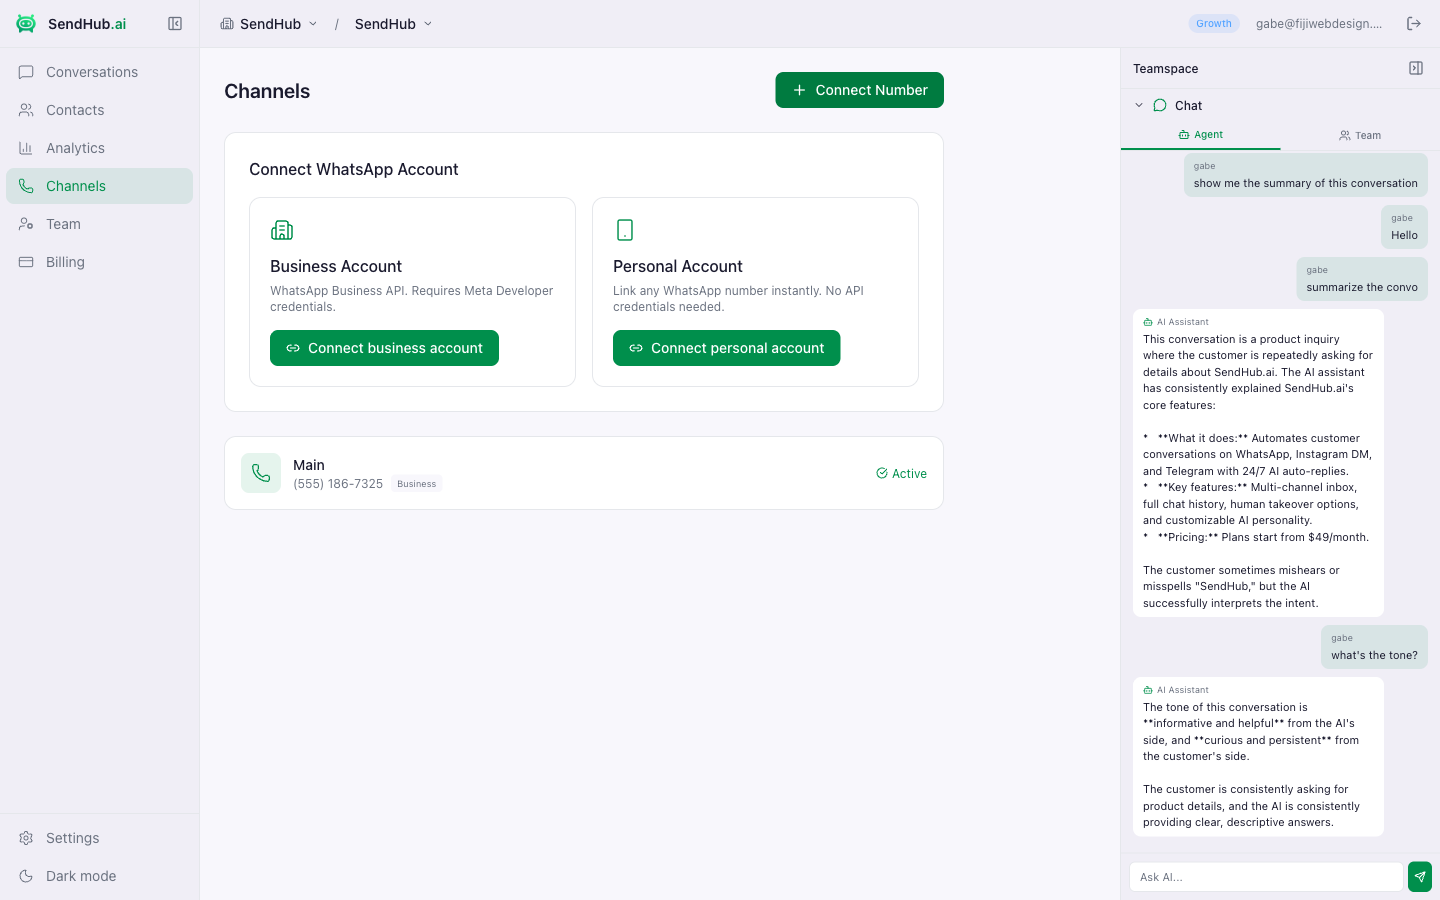Switch to the Agent tab
The height and width of the screenshot is (900, 1440).
(x=1201, y=135)
